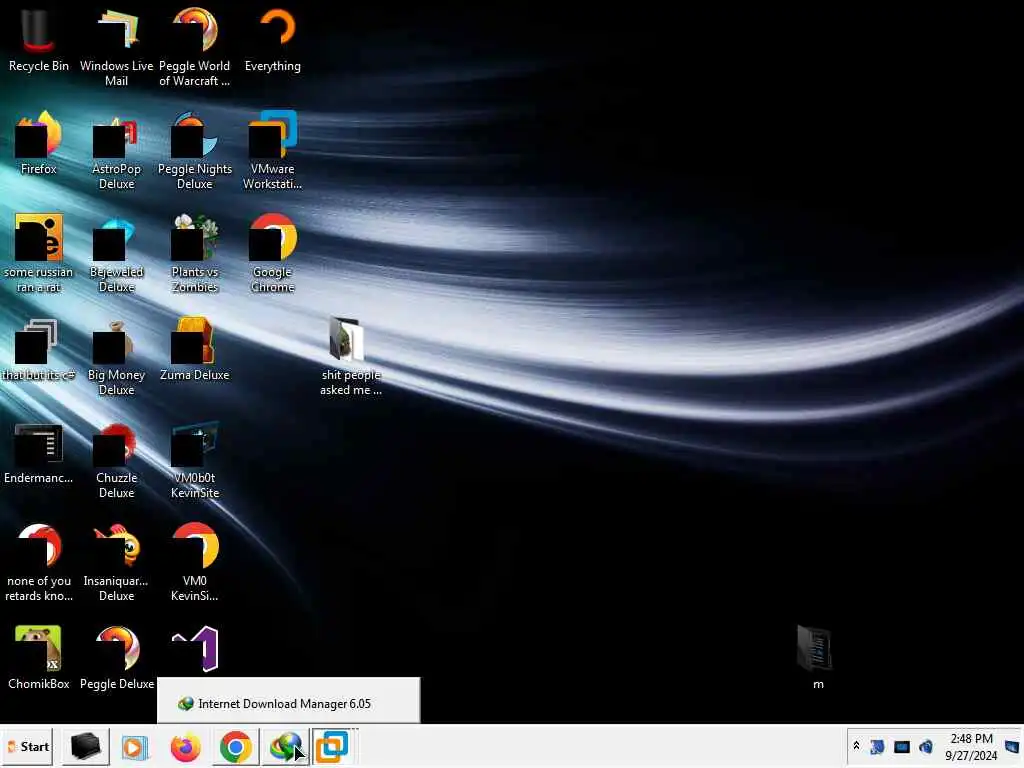The image size is (1024, 768).
Task: Select the folder named 'm'
Action: pyautogui.click(x=817, y=658)
